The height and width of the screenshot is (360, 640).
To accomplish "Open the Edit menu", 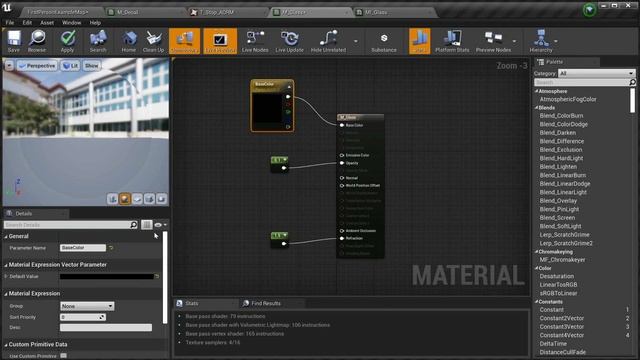I will (x=27, y=23).
